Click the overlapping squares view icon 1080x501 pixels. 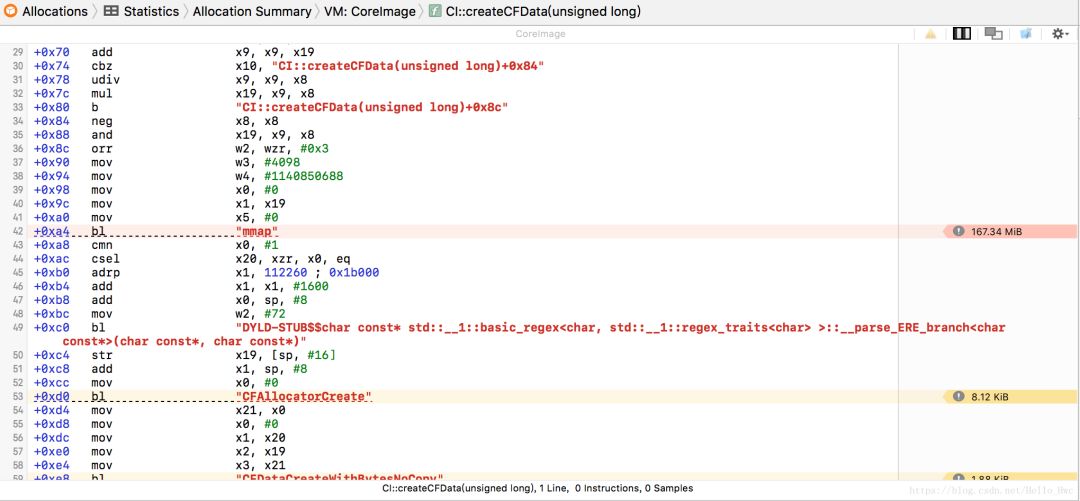click(x=993, y=34)
